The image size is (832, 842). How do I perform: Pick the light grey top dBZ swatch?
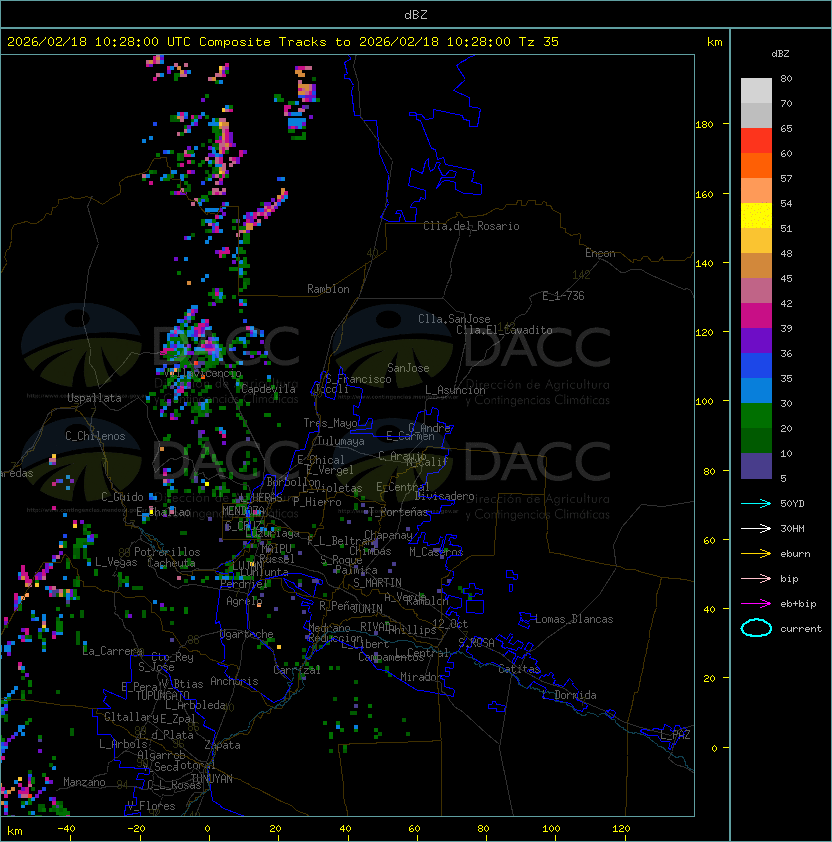coord(756,91)
